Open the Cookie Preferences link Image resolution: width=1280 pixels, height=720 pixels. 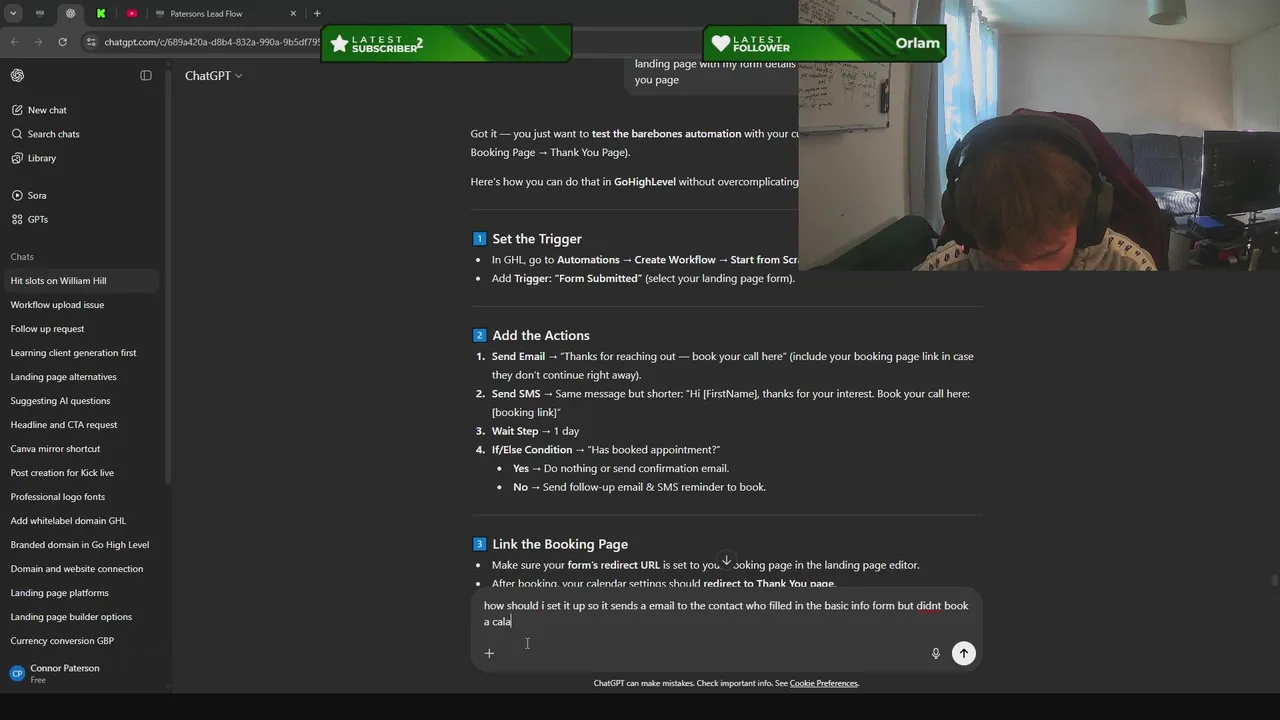pos(824,683)
